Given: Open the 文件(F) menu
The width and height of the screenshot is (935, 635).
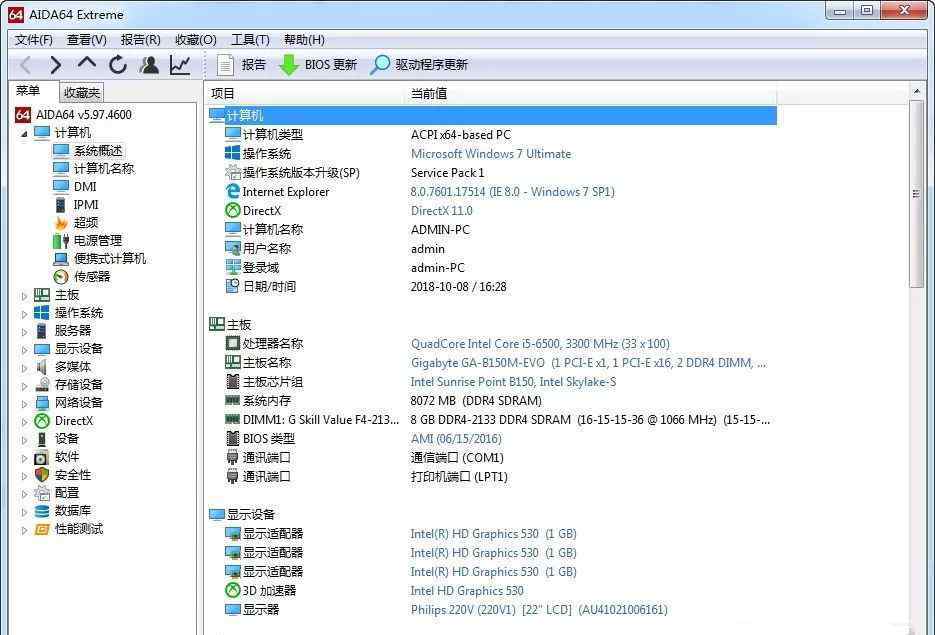Looking at the screenshot, I should [x=34, y=39].
